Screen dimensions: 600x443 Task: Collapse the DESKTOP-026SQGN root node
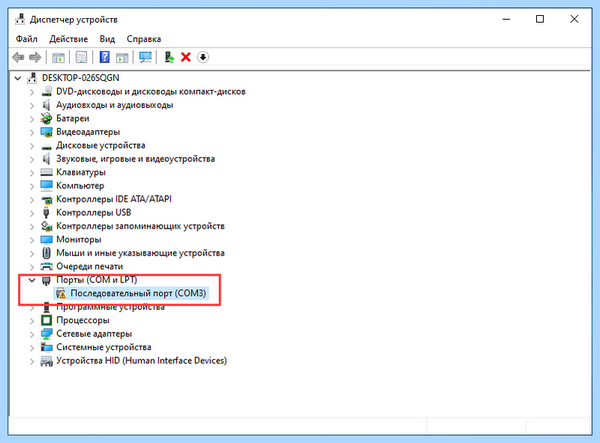coord(18,78)
